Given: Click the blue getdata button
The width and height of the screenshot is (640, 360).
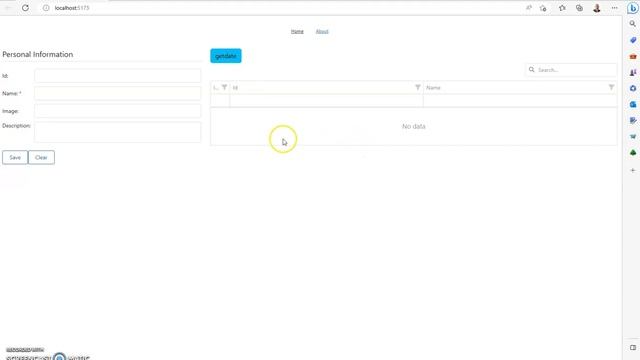Looking at the screenshot, I should (x=226, y=56).
